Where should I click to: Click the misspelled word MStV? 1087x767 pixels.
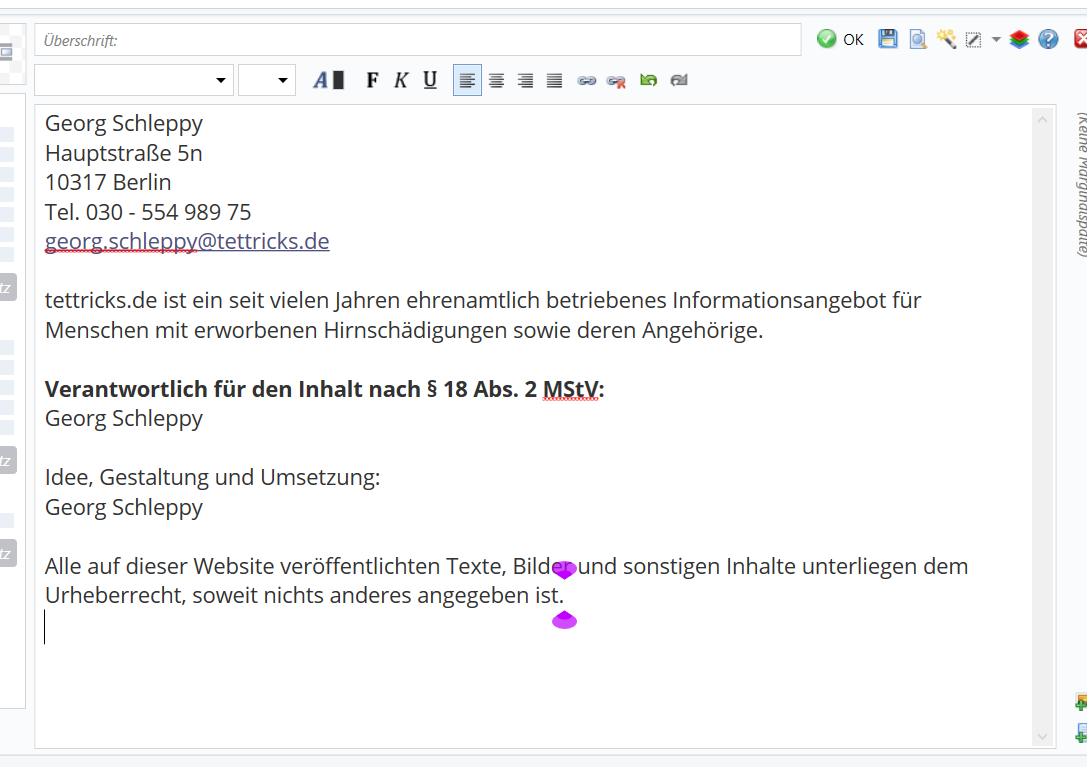[571, 389]
